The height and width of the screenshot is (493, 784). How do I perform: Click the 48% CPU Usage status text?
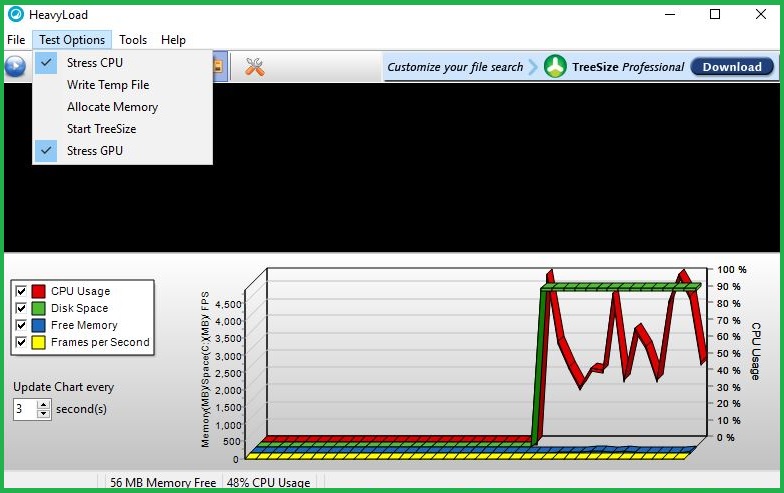268,482
